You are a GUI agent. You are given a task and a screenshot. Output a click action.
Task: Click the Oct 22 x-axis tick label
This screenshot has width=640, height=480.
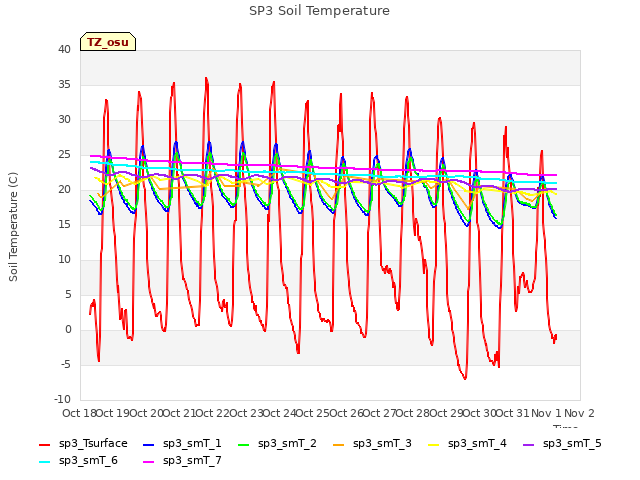click(x=213, y=413)
